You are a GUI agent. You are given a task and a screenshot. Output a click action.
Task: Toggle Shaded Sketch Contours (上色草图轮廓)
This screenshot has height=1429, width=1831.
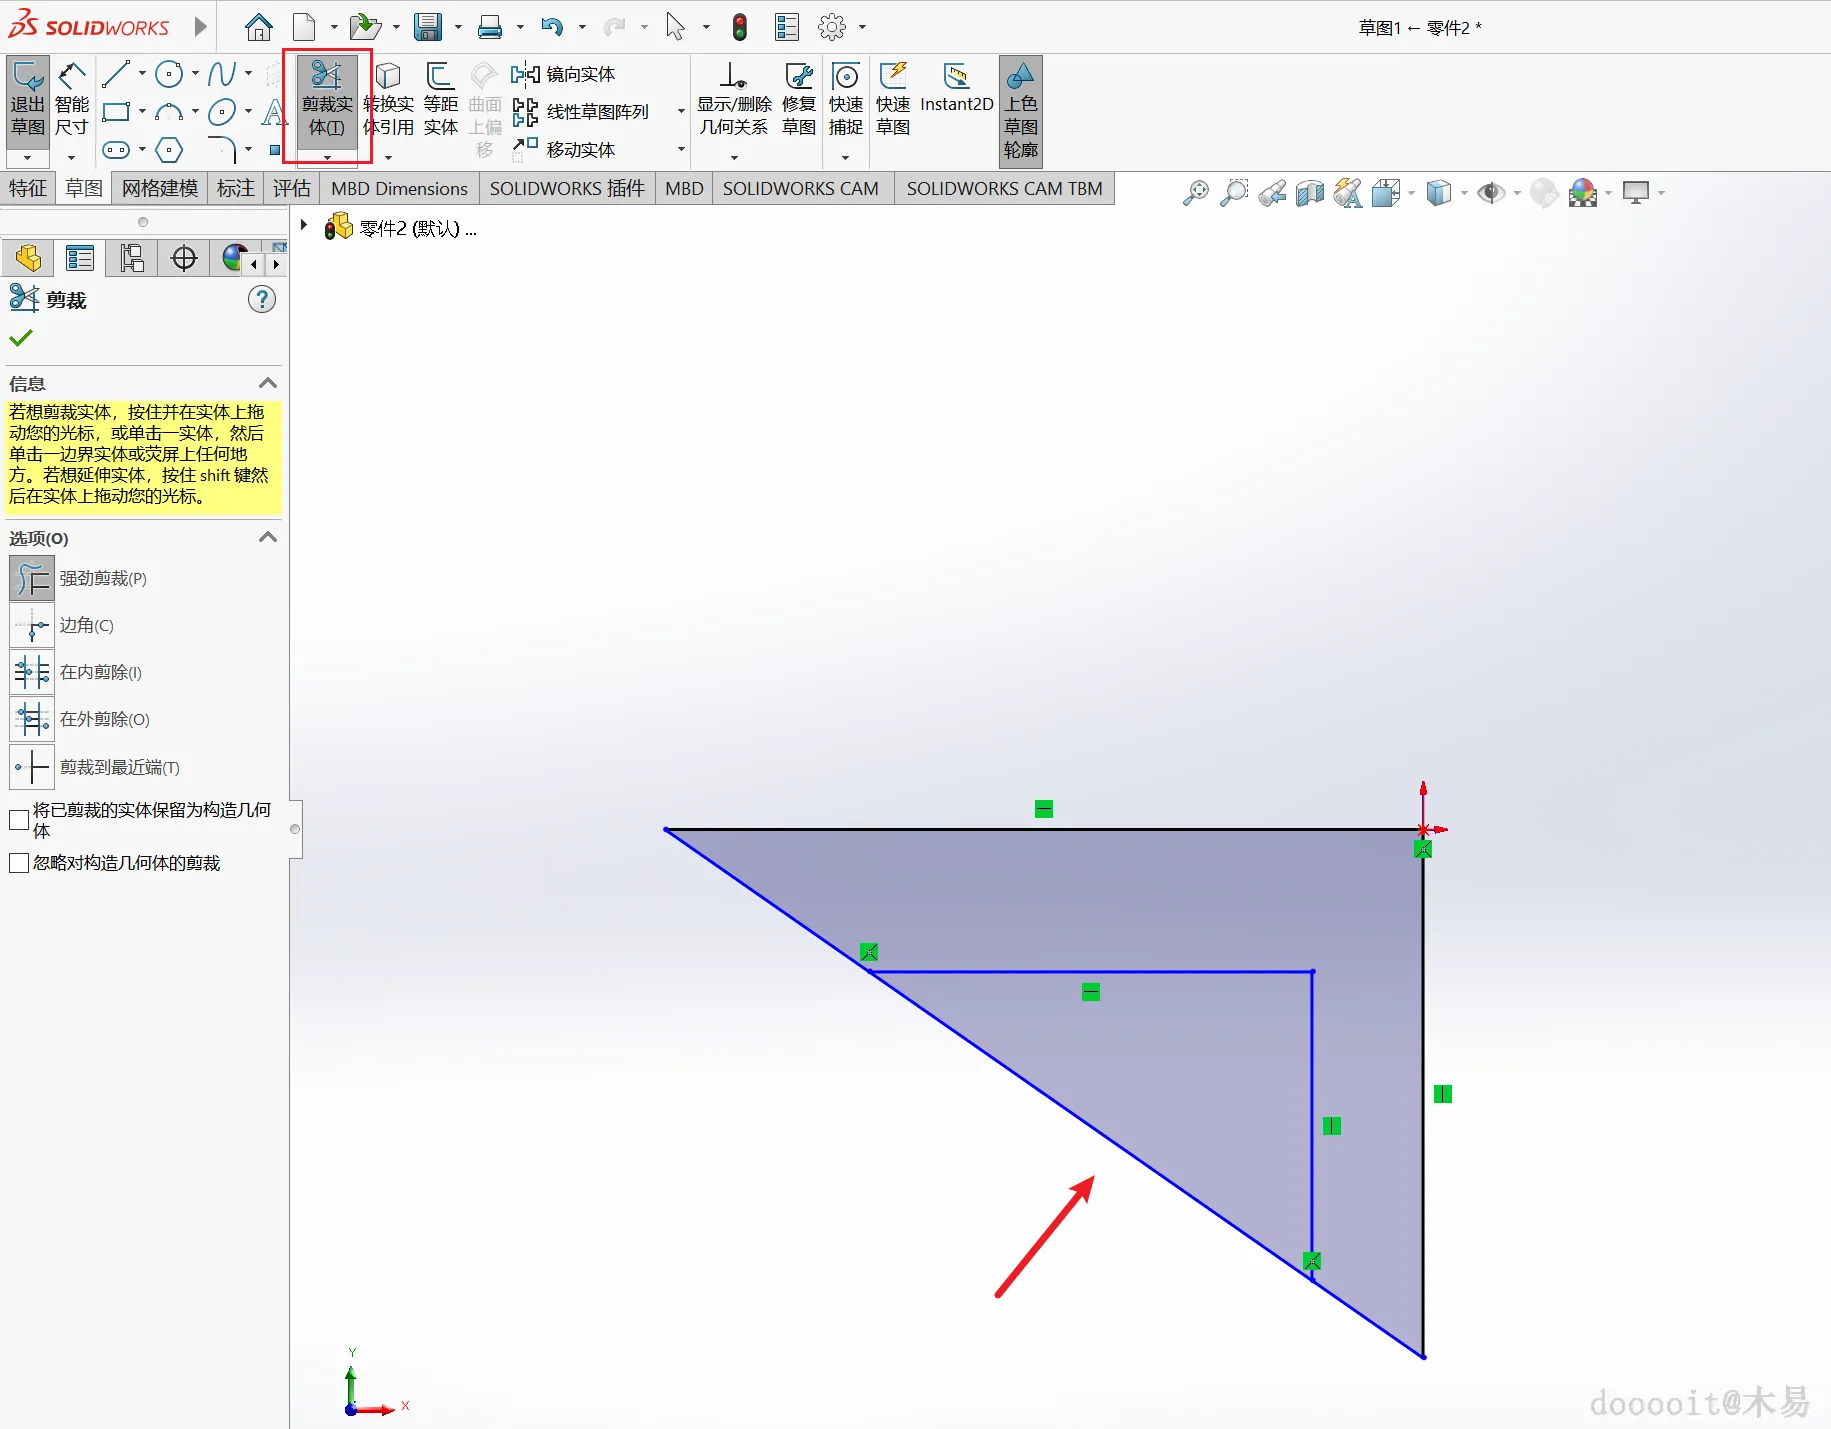tap(1021, 110)
